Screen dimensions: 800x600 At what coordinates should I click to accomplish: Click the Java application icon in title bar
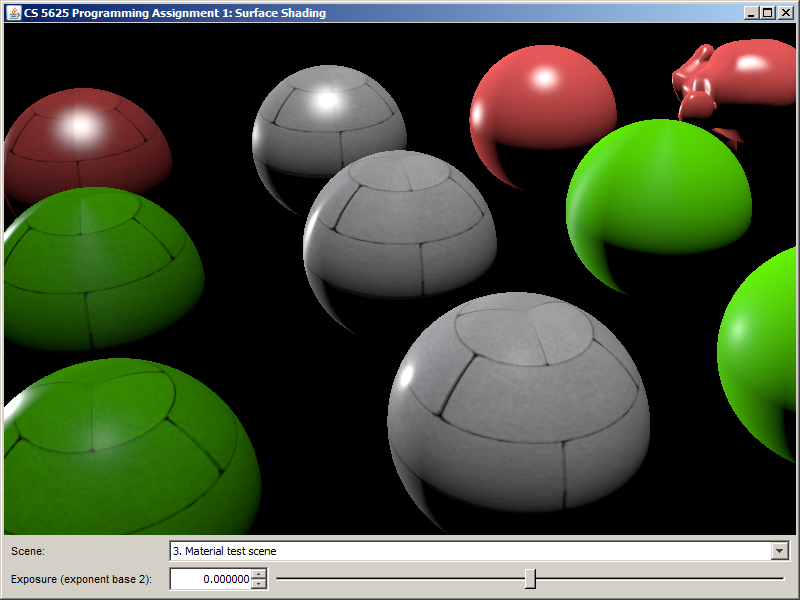click(x=14, y=13)
